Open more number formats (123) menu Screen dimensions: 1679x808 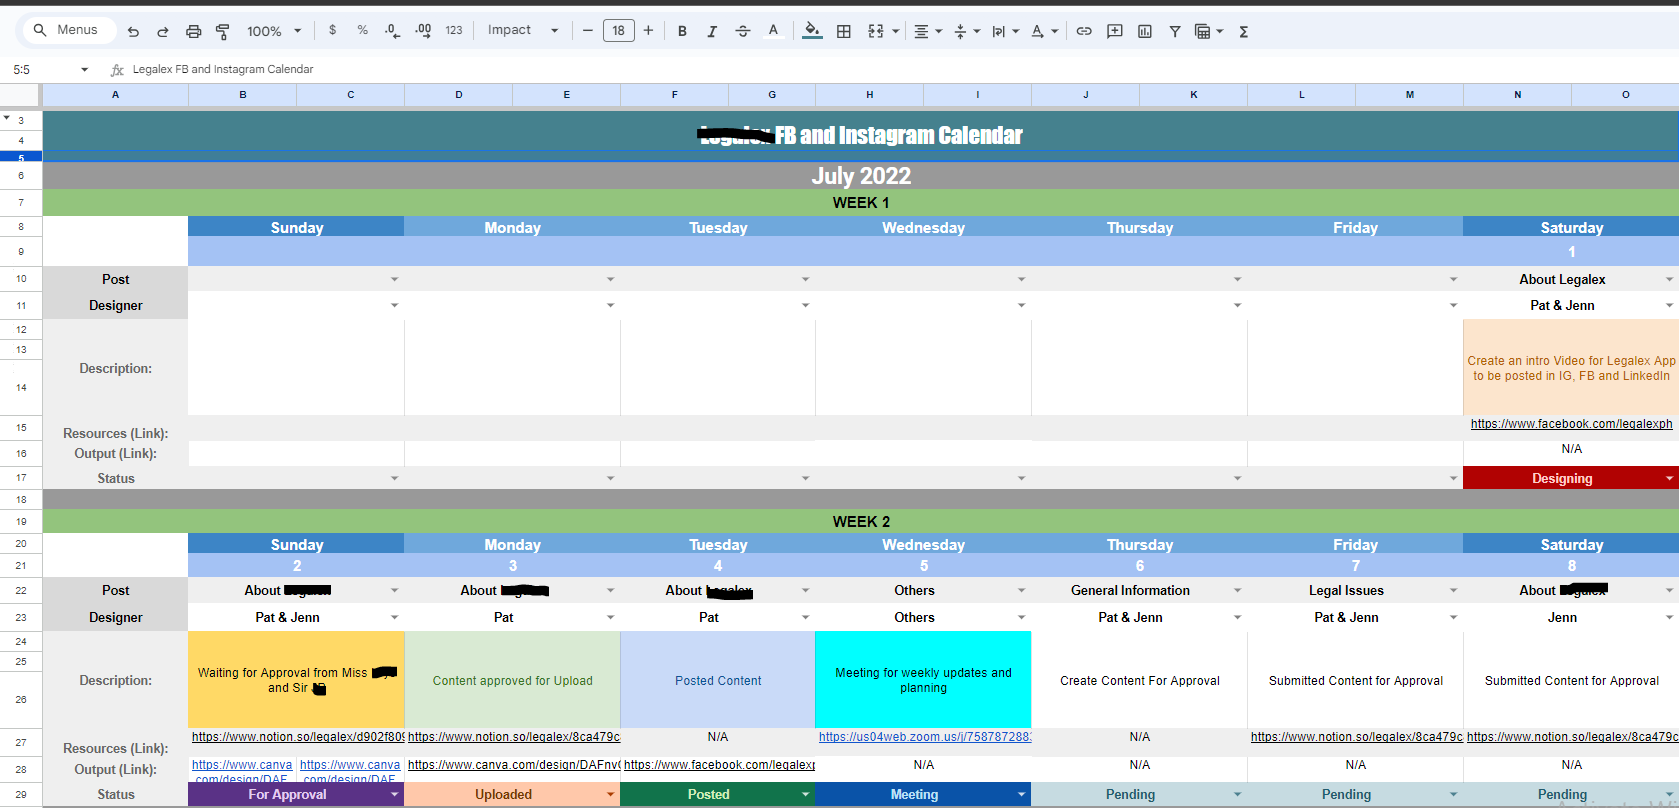click(454, 31)
